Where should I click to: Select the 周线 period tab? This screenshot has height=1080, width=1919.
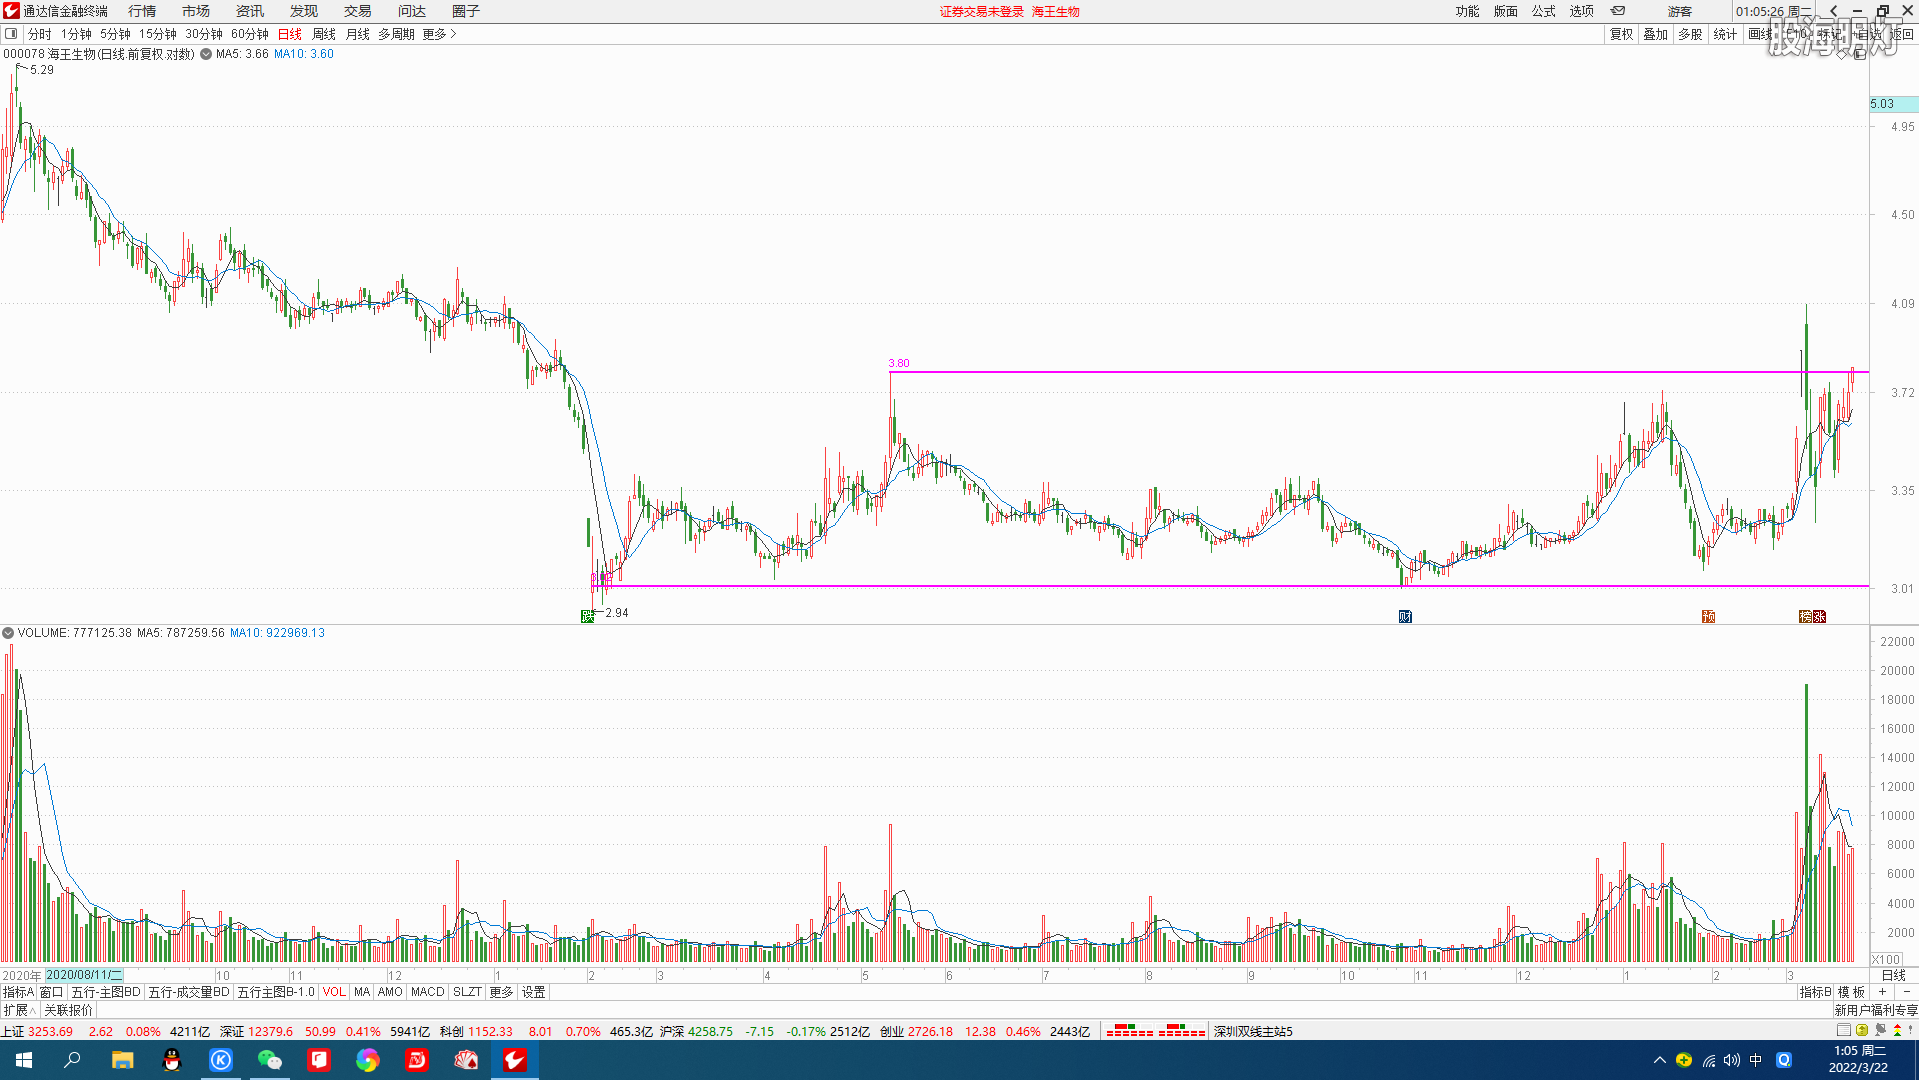point(324,34)
